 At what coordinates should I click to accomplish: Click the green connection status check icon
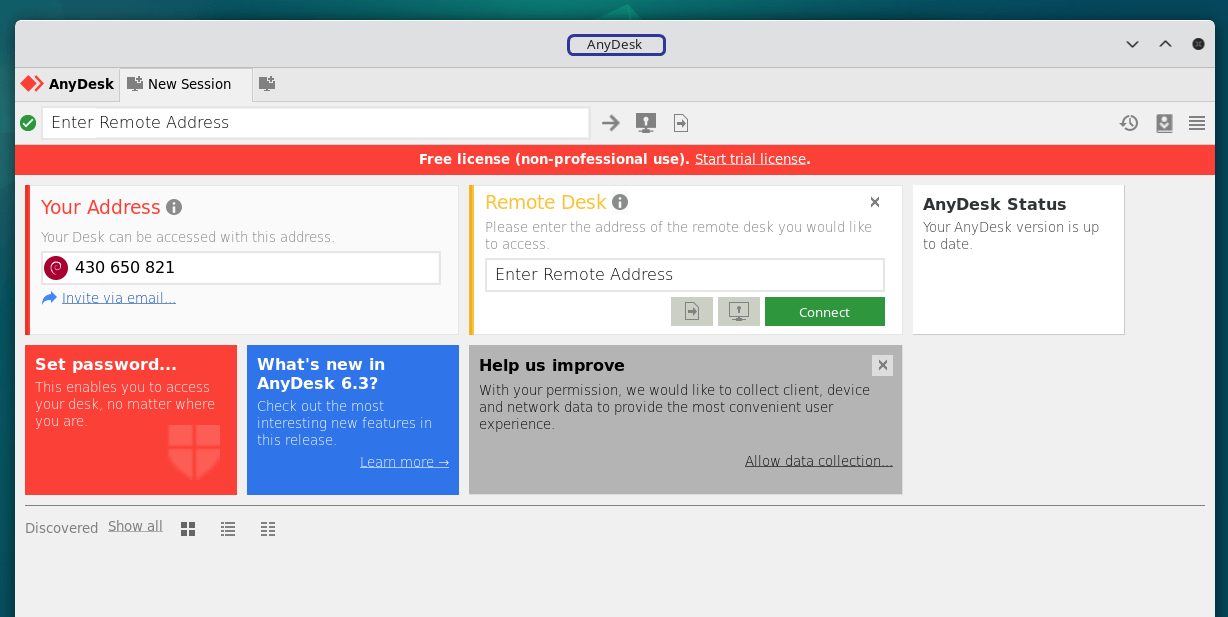pos(28,123)
